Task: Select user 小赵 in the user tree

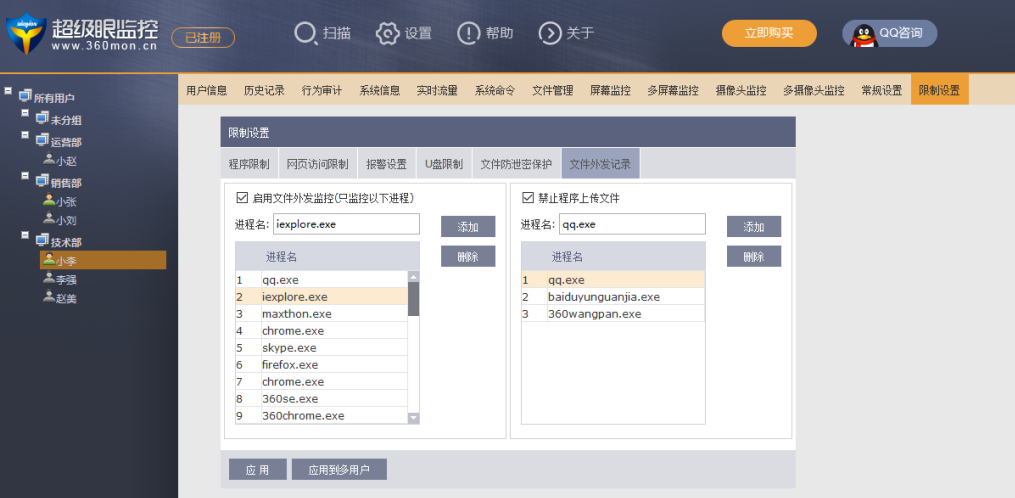Action: point(66,159)
